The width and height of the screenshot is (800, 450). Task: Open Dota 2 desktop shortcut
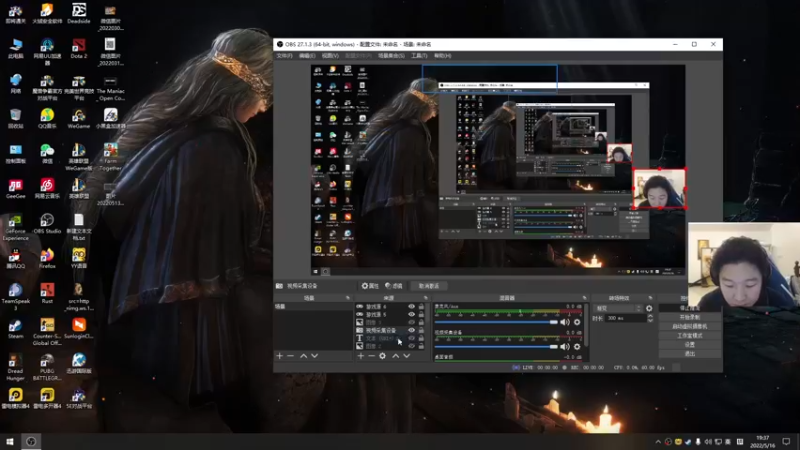click(x=79, y=48)
